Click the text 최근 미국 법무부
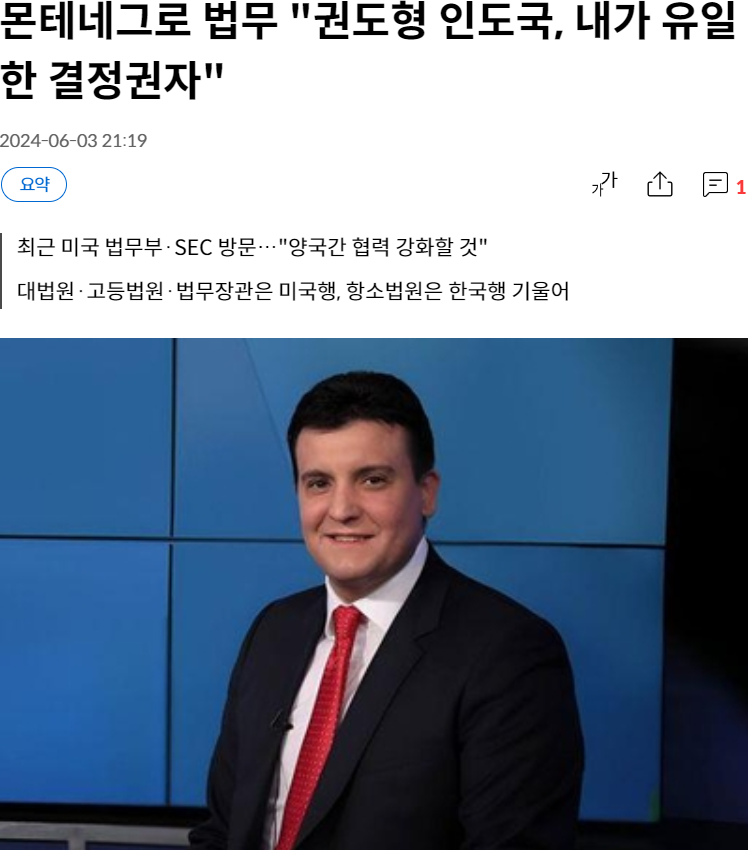Viewport: 748px width, 850px height. 90,247
